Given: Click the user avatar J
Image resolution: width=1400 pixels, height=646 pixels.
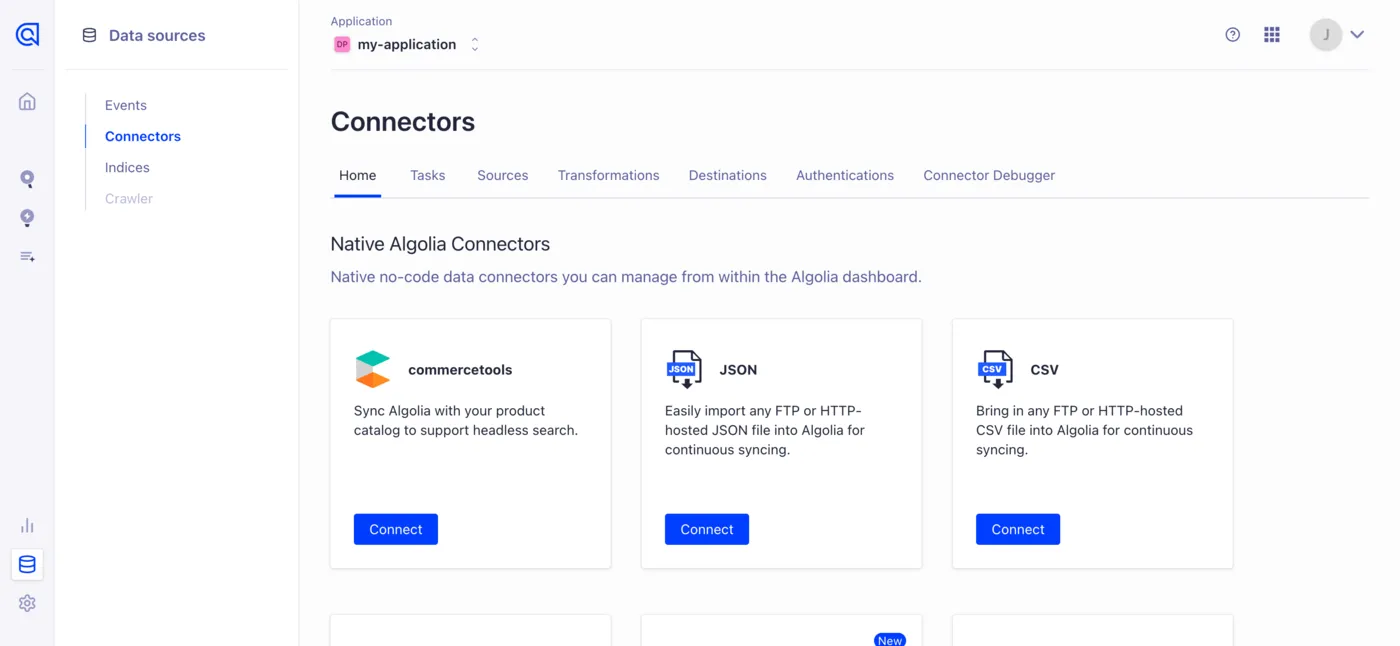Looking at the screenshot, I should point(1326,35).
